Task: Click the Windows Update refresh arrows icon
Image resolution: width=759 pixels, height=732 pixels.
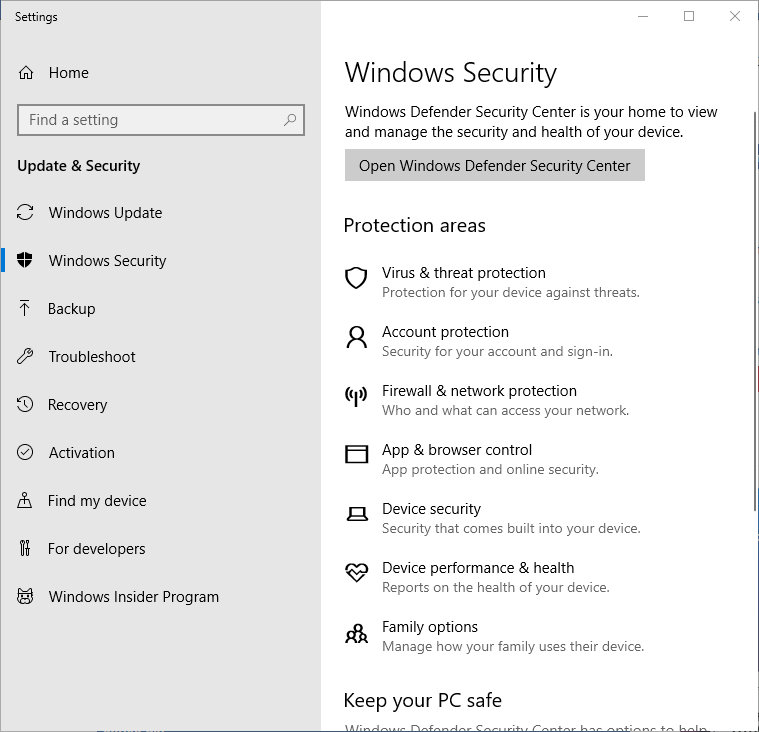Action: (x=25, y=212)
